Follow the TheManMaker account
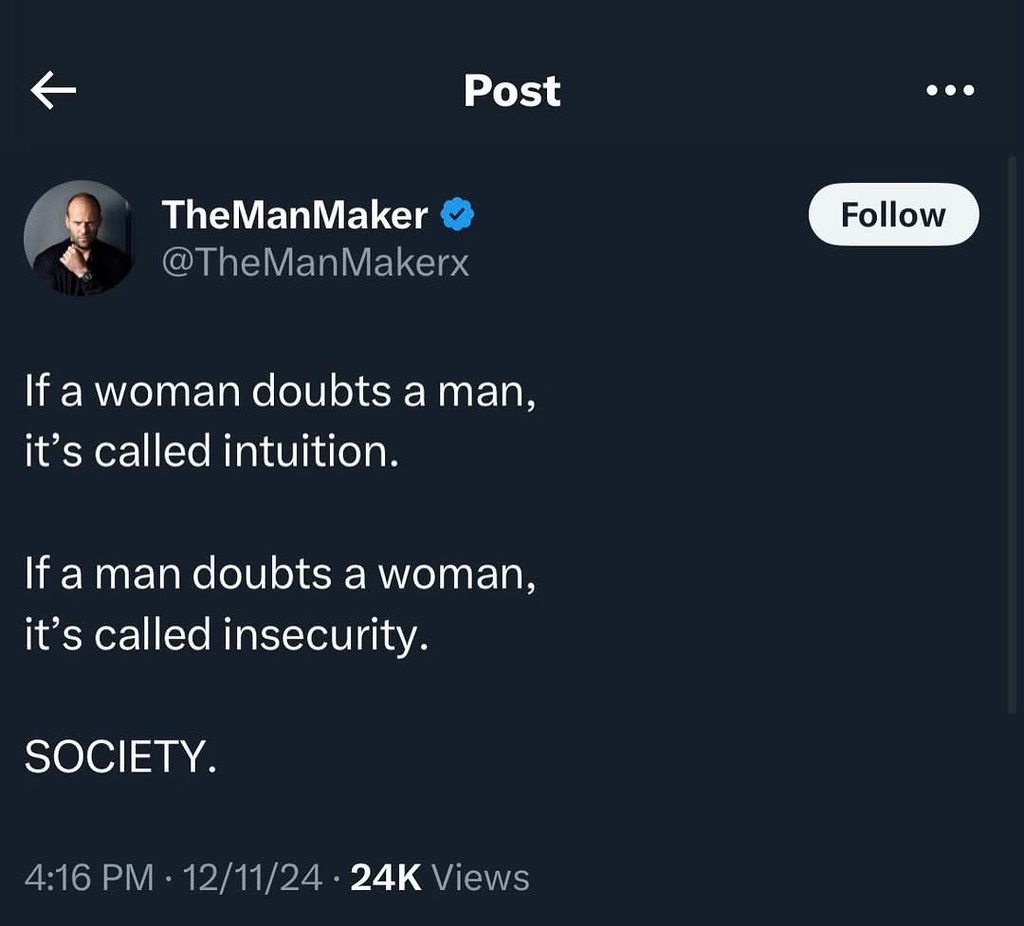Screen dimensions: 1024x926 [x=892, y=215]
